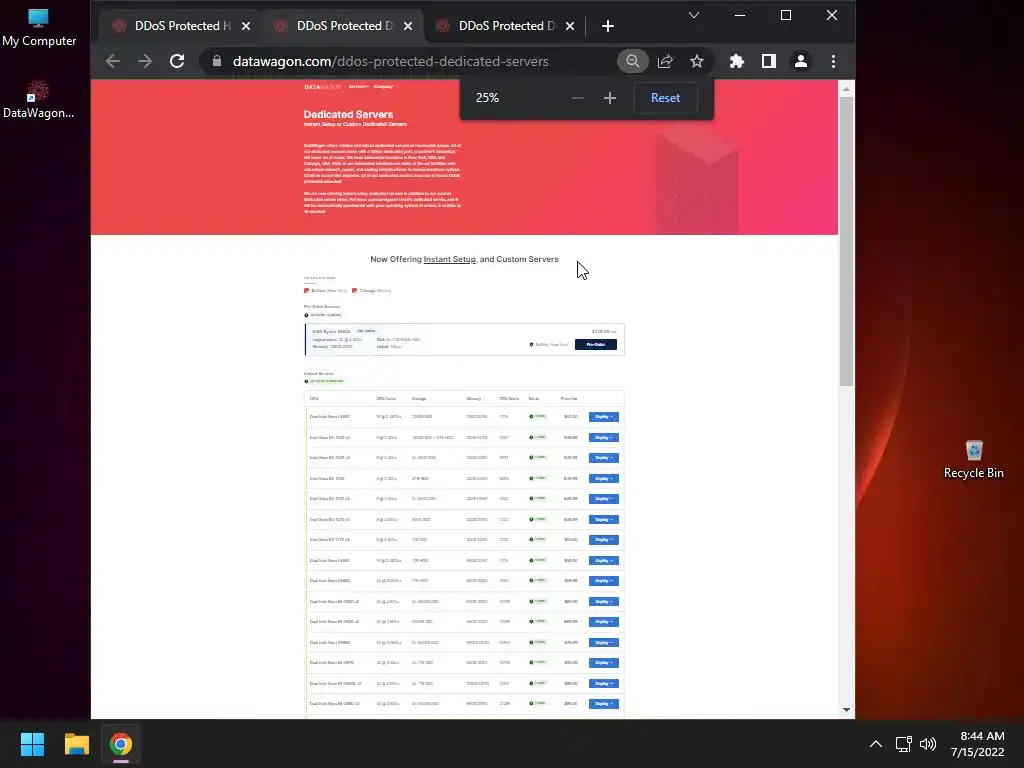Viewport: 1024px width, 768px height.
Task: Open the Services menu in the site header
Action: click(x=359, y=86)
